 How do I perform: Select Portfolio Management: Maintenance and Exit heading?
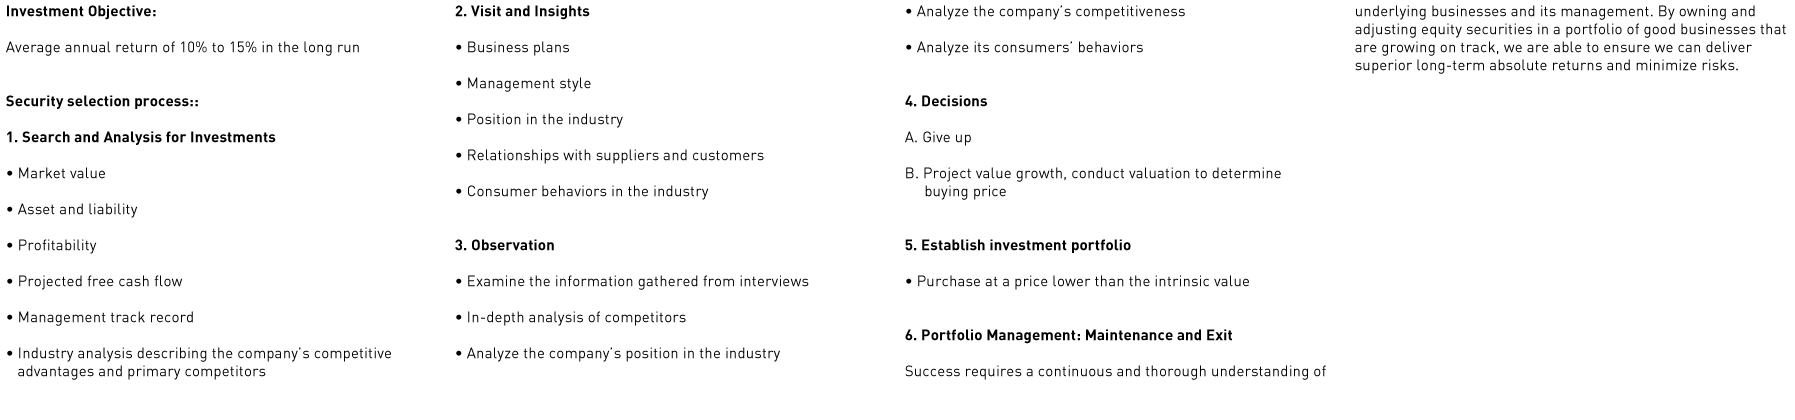(1069, 336)
